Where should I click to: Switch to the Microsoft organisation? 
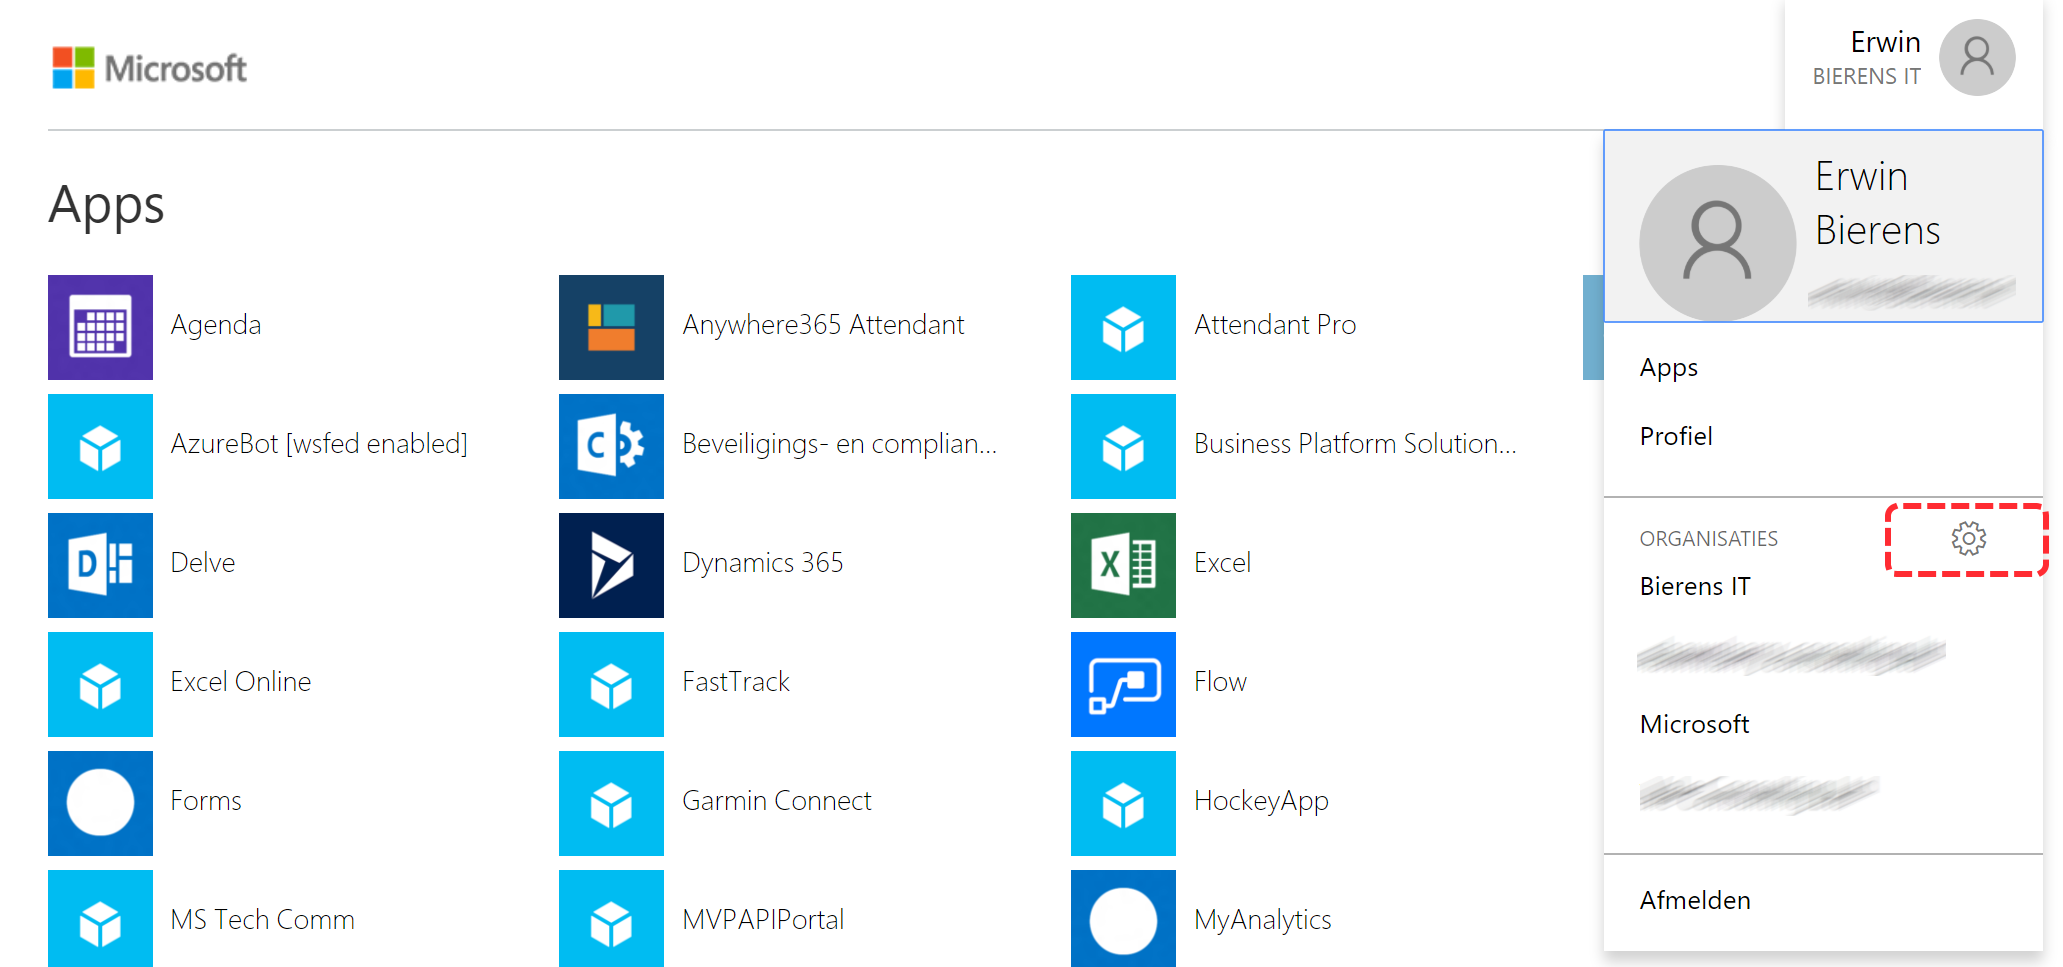[x=1694, y=724]
